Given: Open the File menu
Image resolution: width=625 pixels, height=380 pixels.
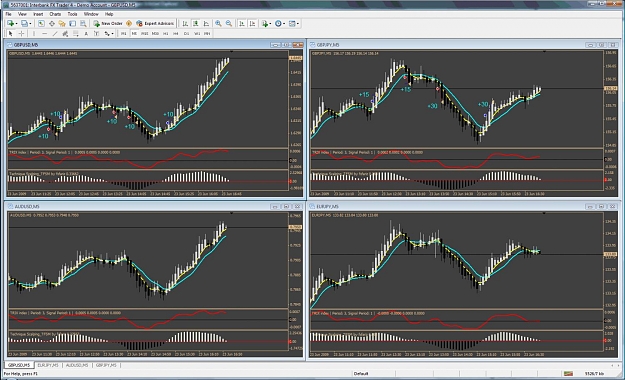Looking at the screenshot, I should pos(8,14).
